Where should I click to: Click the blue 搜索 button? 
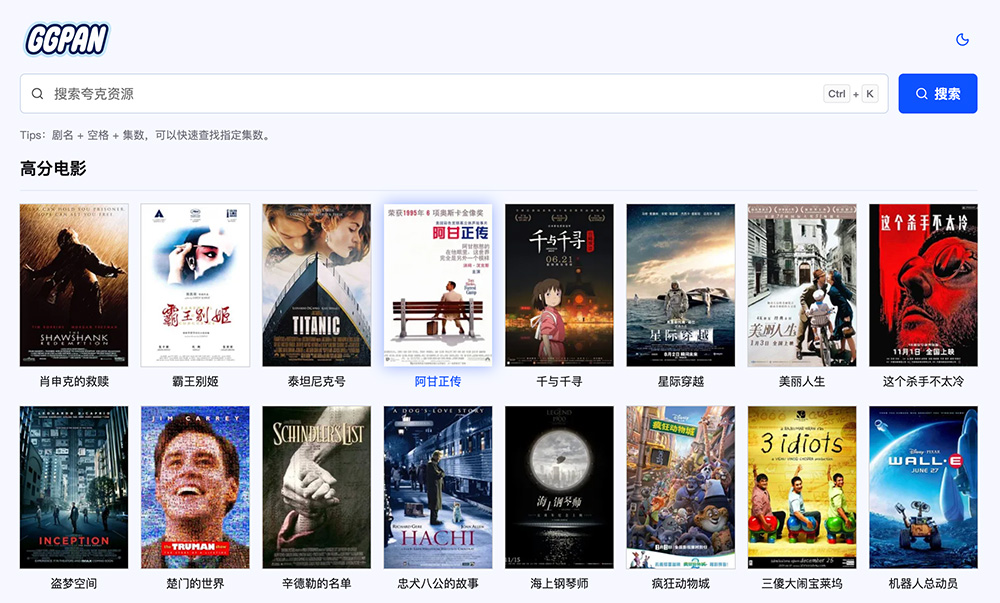click(x=938, y=94)
